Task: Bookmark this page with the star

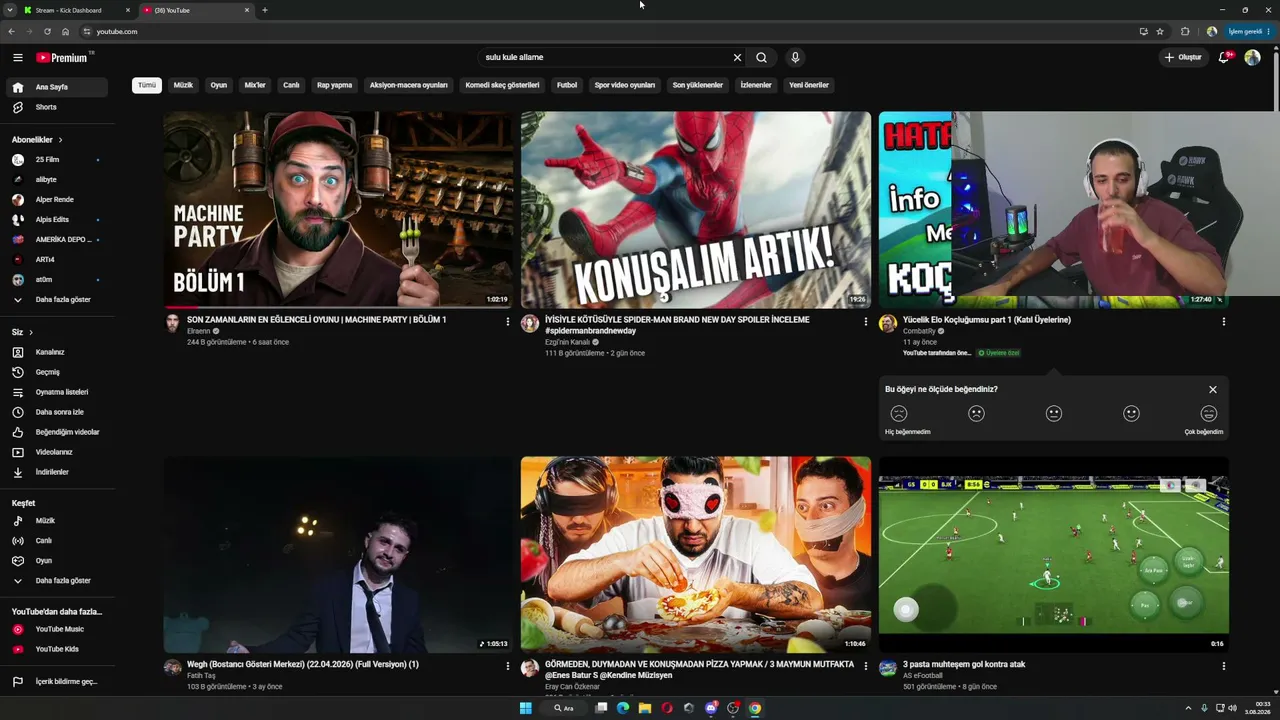Action: point(1160,32)
